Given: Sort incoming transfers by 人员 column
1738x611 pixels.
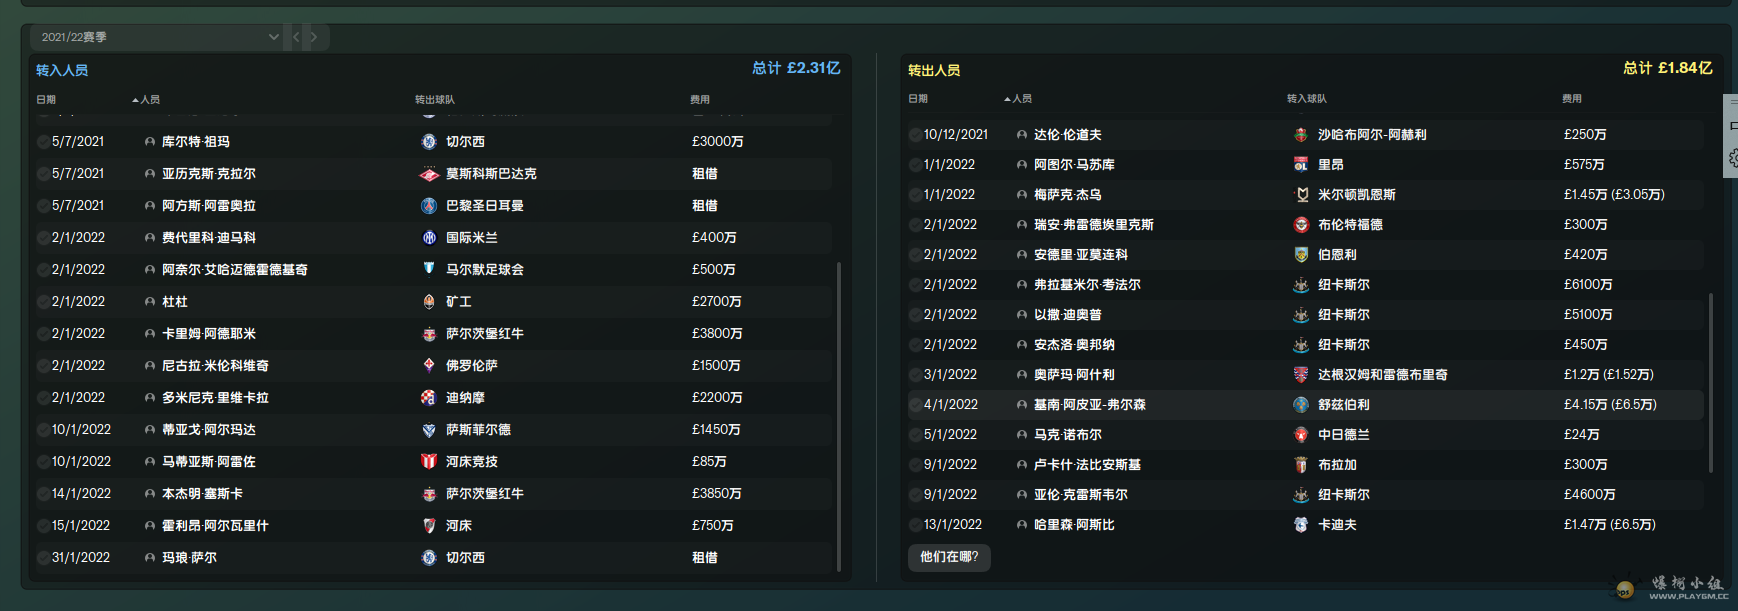Looking at the screenshot, I should 149,100.
